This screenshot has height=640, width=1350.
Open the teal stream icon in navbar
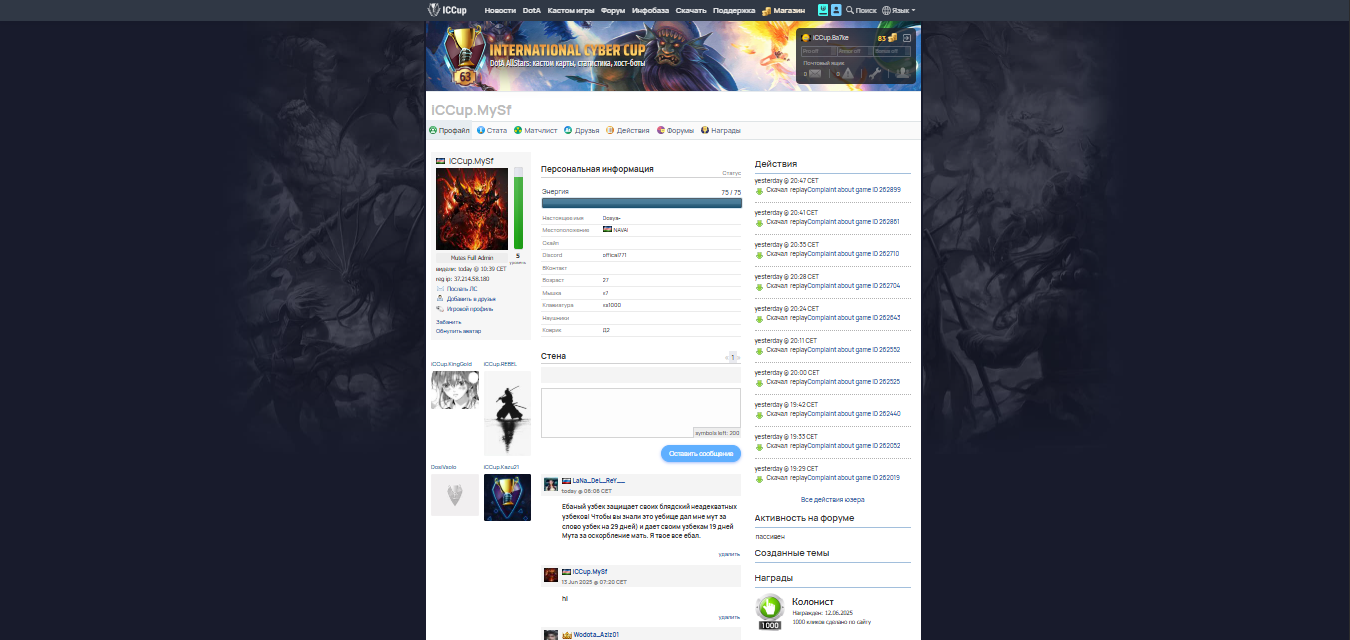822,10
